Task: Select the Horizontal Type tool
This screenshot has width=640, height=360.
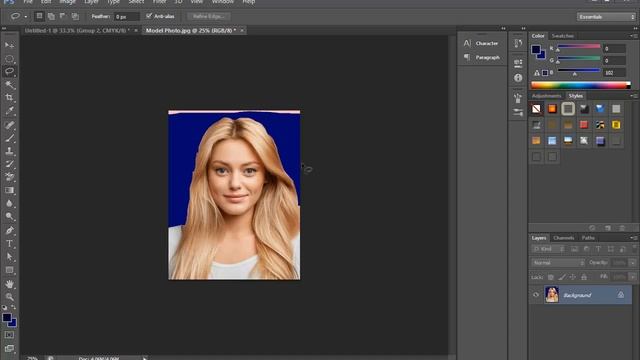Action: (9, 244)
